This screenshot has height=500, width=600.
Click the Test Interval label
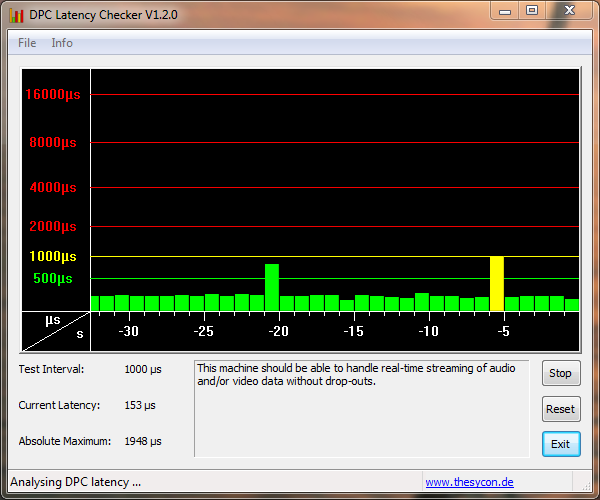[x=51, y=369]
